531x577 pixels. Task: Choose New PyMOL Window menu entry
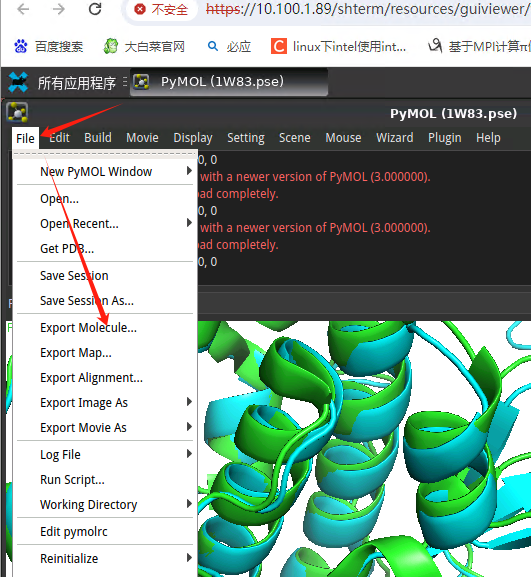[105, 171]
